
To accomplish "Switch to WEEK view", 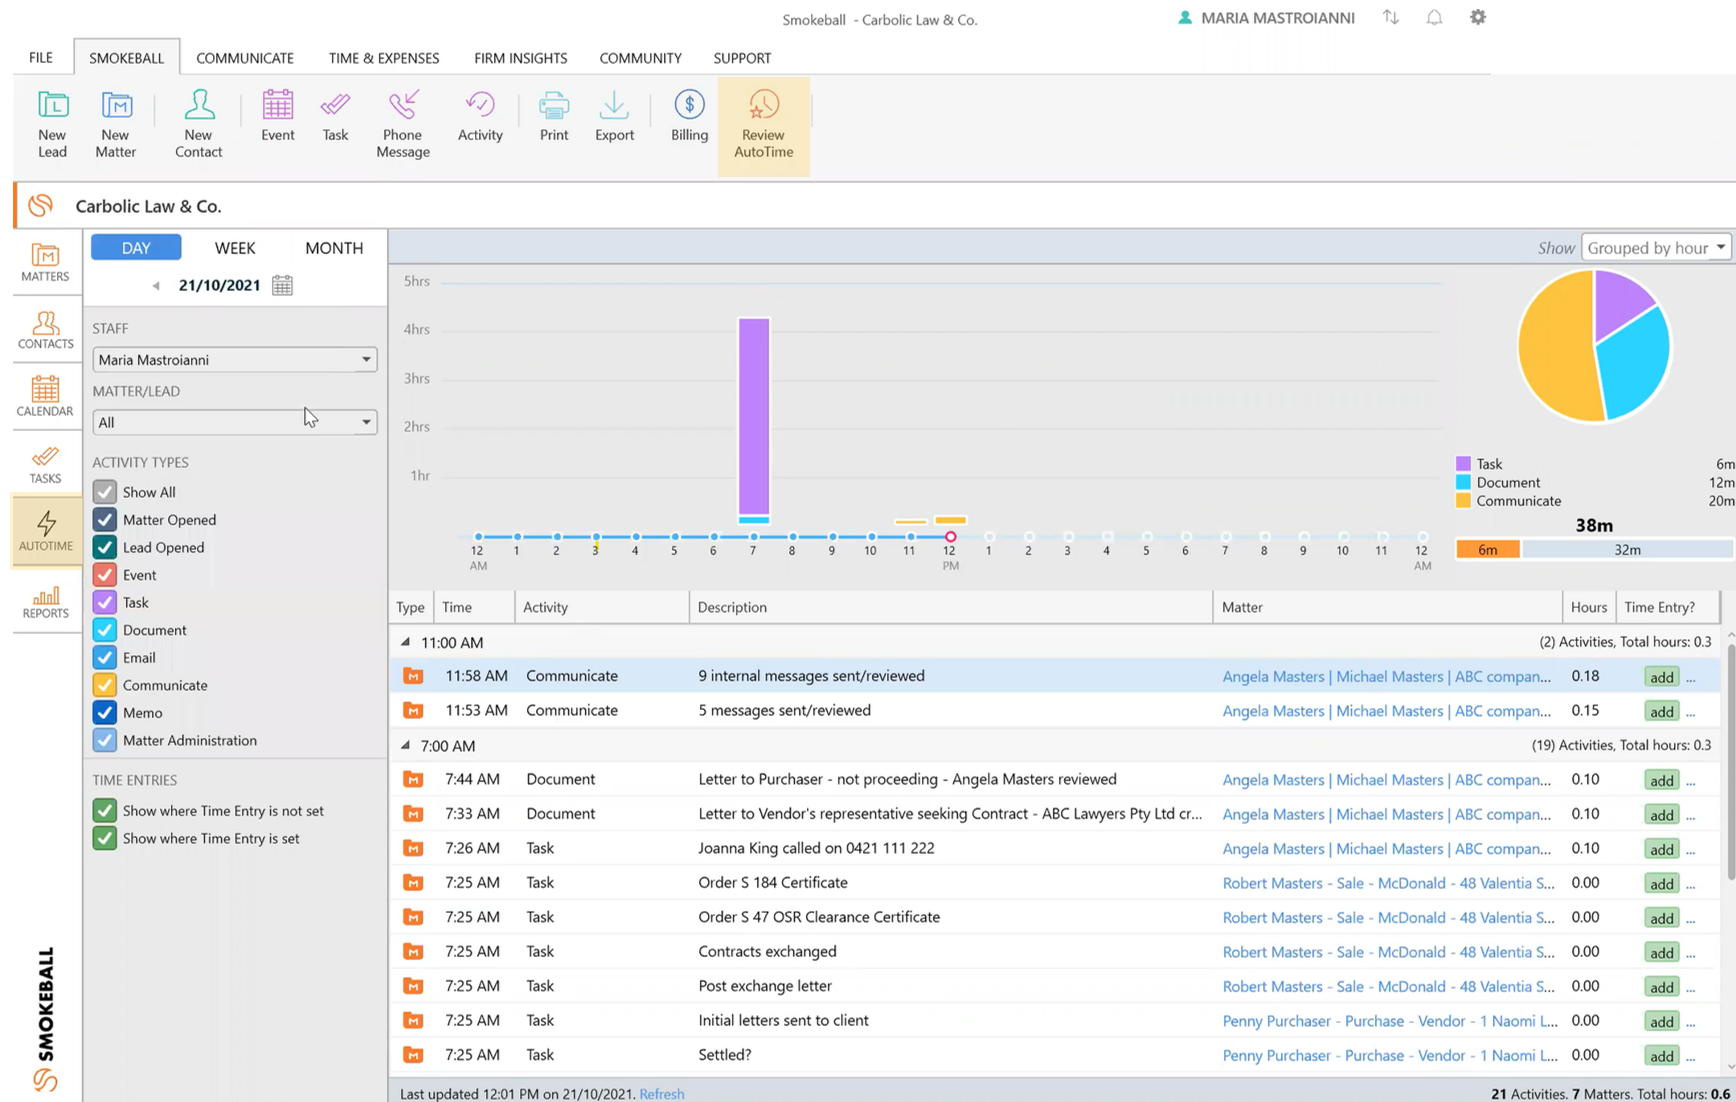I will pyautogui.click(x=235, y=248).
